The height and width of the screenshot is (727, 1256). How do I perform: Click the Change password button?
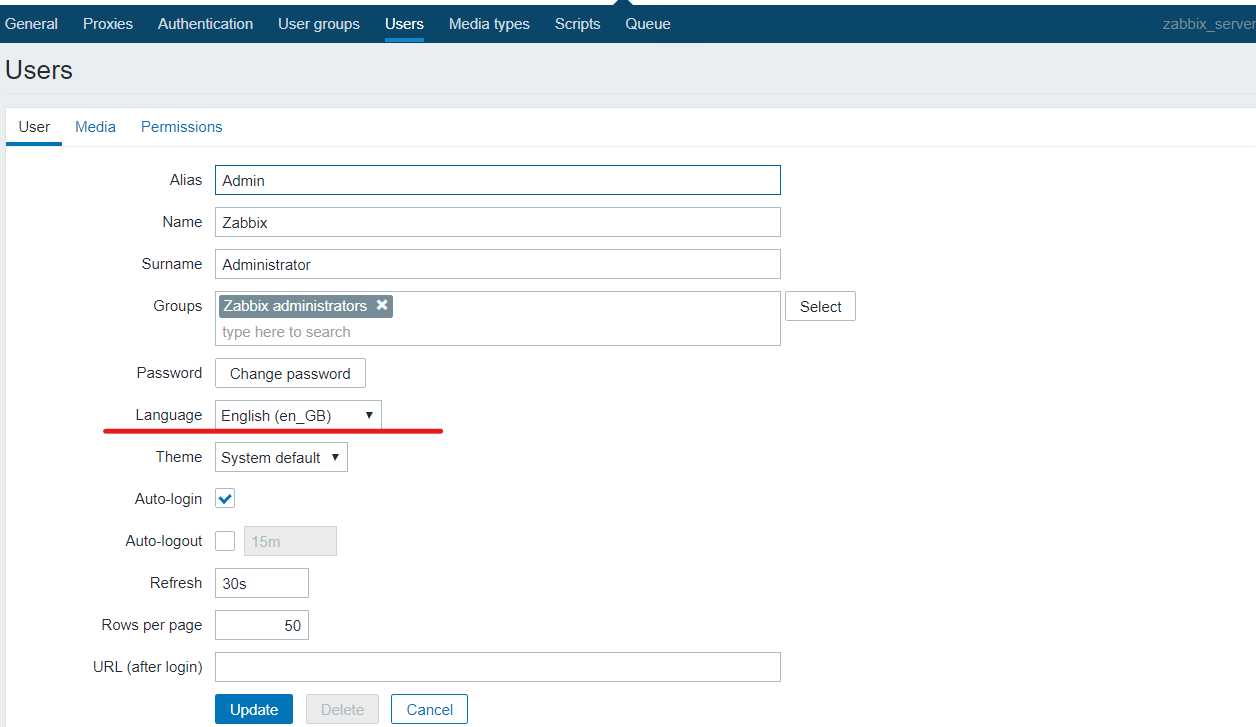290,373
